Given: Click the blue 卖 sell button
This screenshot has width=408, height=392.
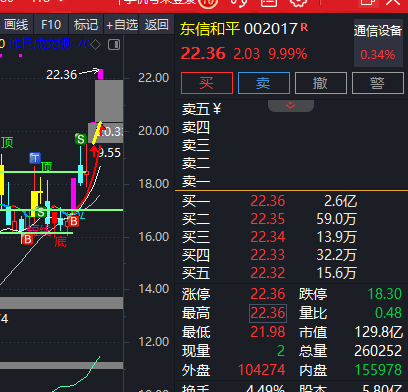Looking at the screenshot, I should tap(264, 83).
